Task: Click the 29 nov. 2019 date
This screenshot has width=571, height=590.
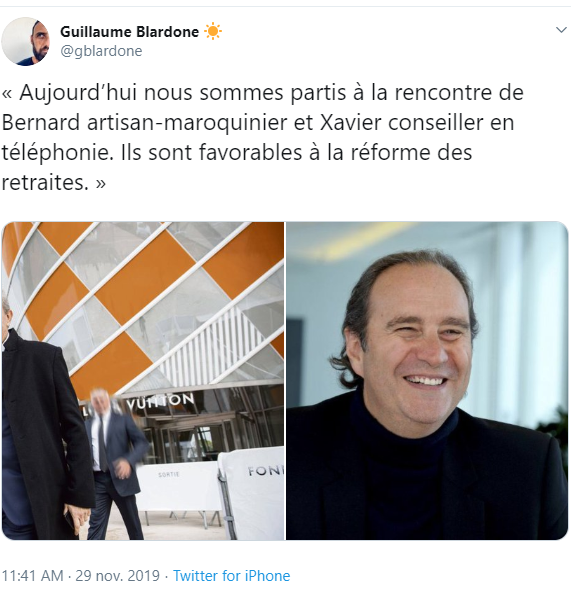Action: pyautogui.click(x=118, y=576)
